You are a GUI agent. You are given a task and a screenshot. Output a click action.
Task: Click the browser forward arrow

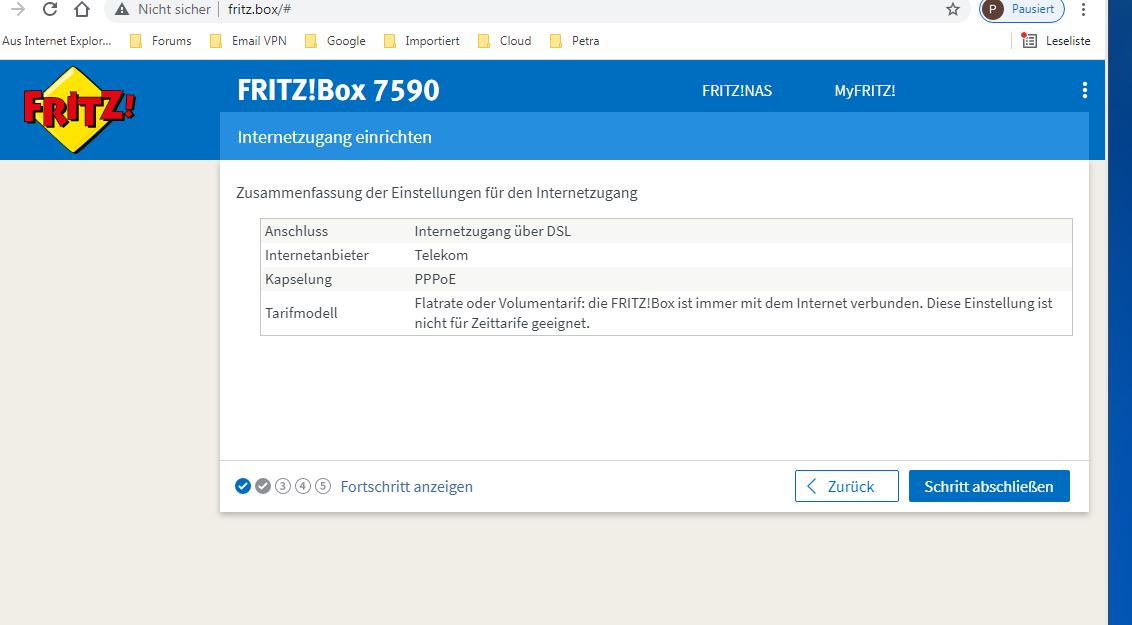pos(17,9)
